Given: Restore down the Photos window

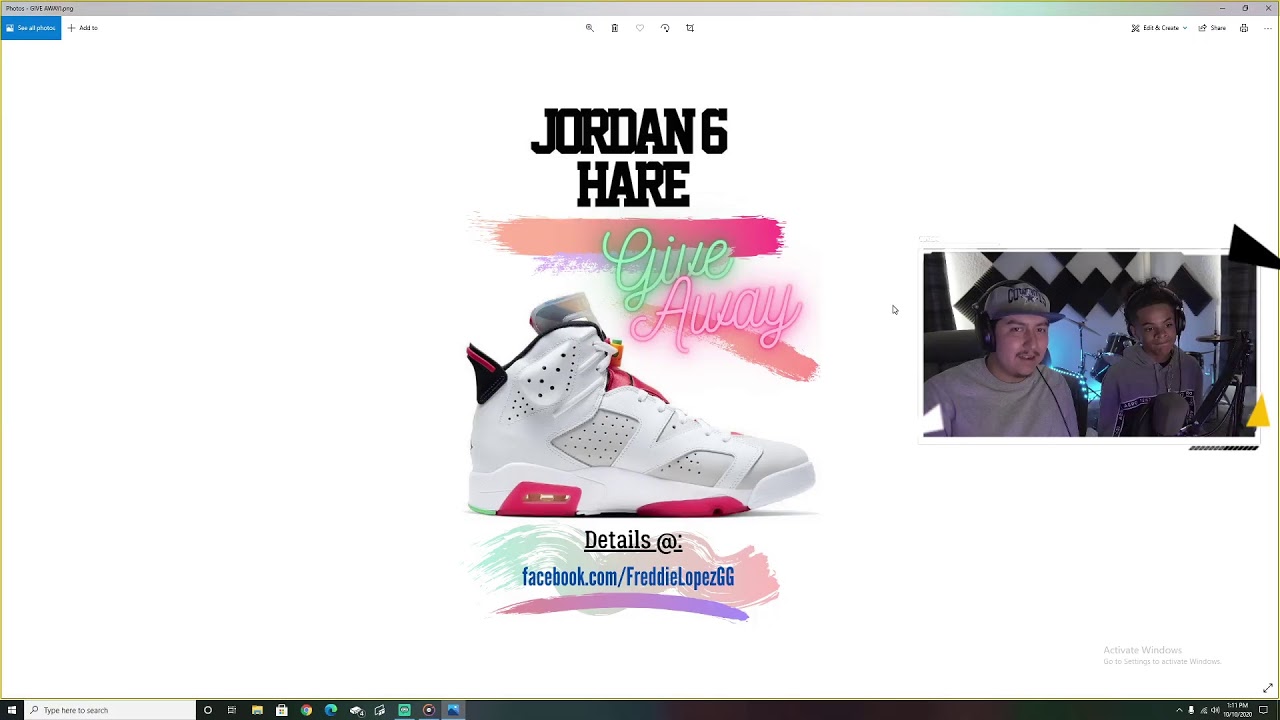Looking at the screenshot, I should (1245, 8).
